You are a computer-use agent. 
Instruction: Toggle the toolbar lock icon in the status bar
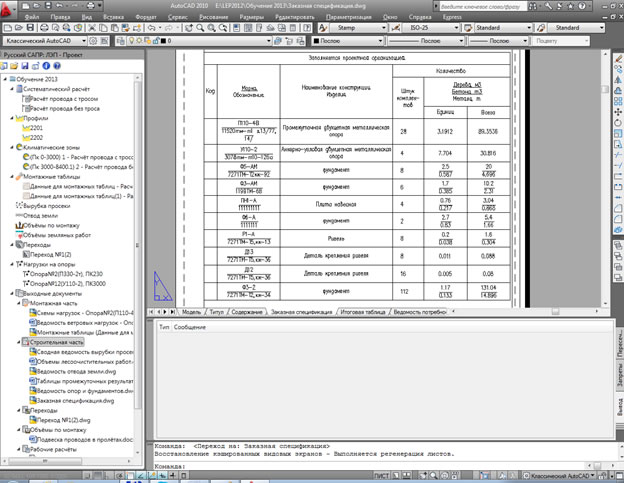(603, 475)
